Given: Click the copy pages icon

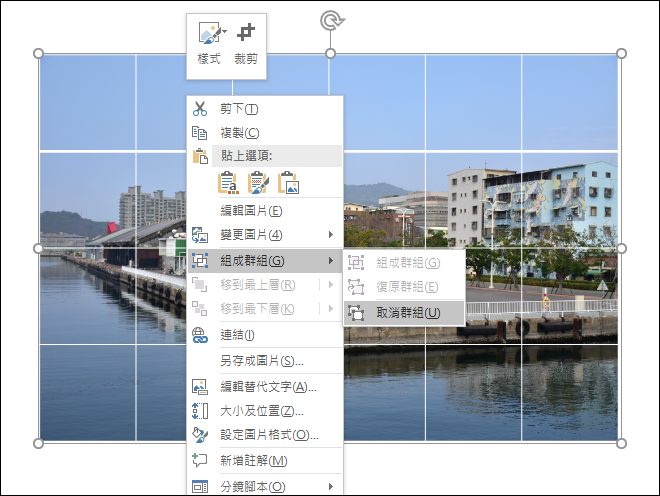Looking at the screenshot, I should tap(200, 133).
